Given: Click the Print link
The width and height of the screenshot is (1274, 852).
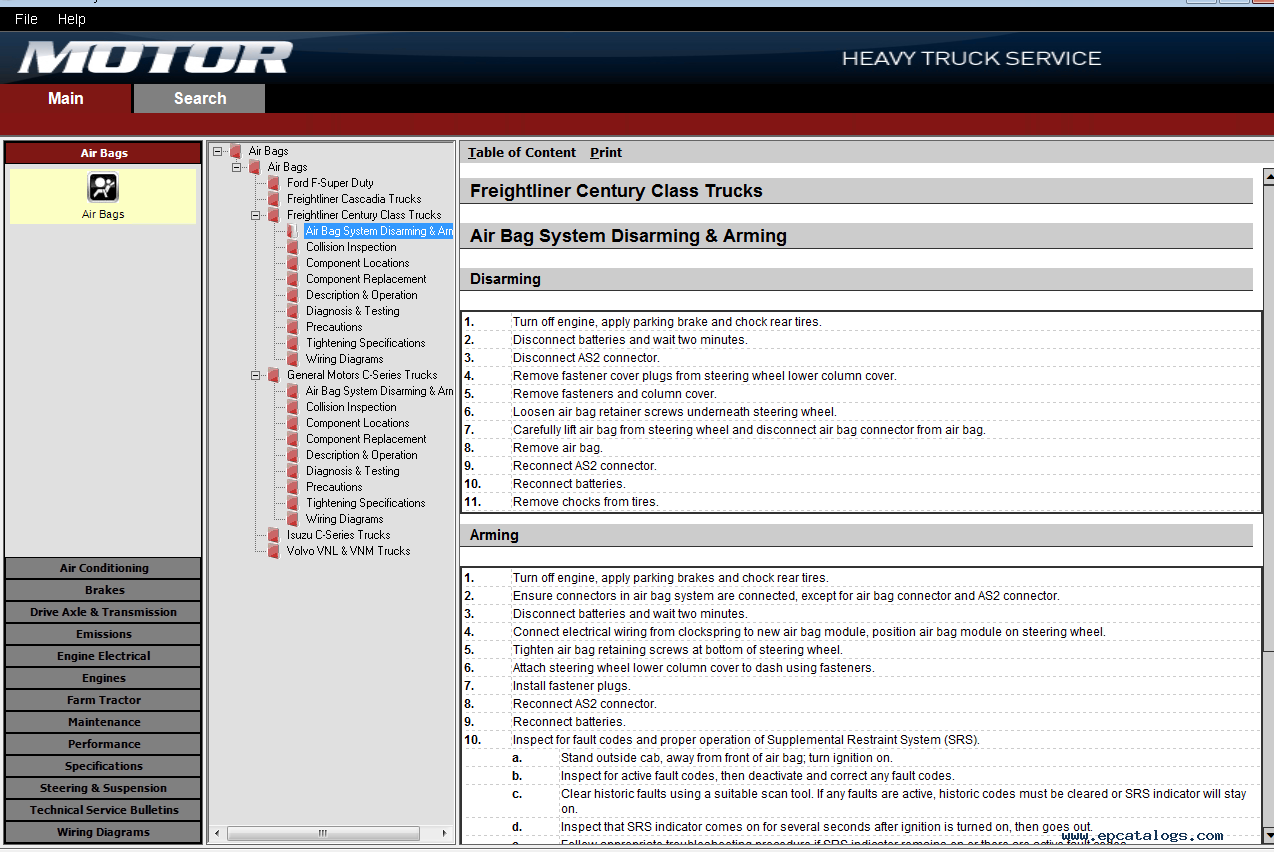Looking at the screenshot, I should pos(606,153).
